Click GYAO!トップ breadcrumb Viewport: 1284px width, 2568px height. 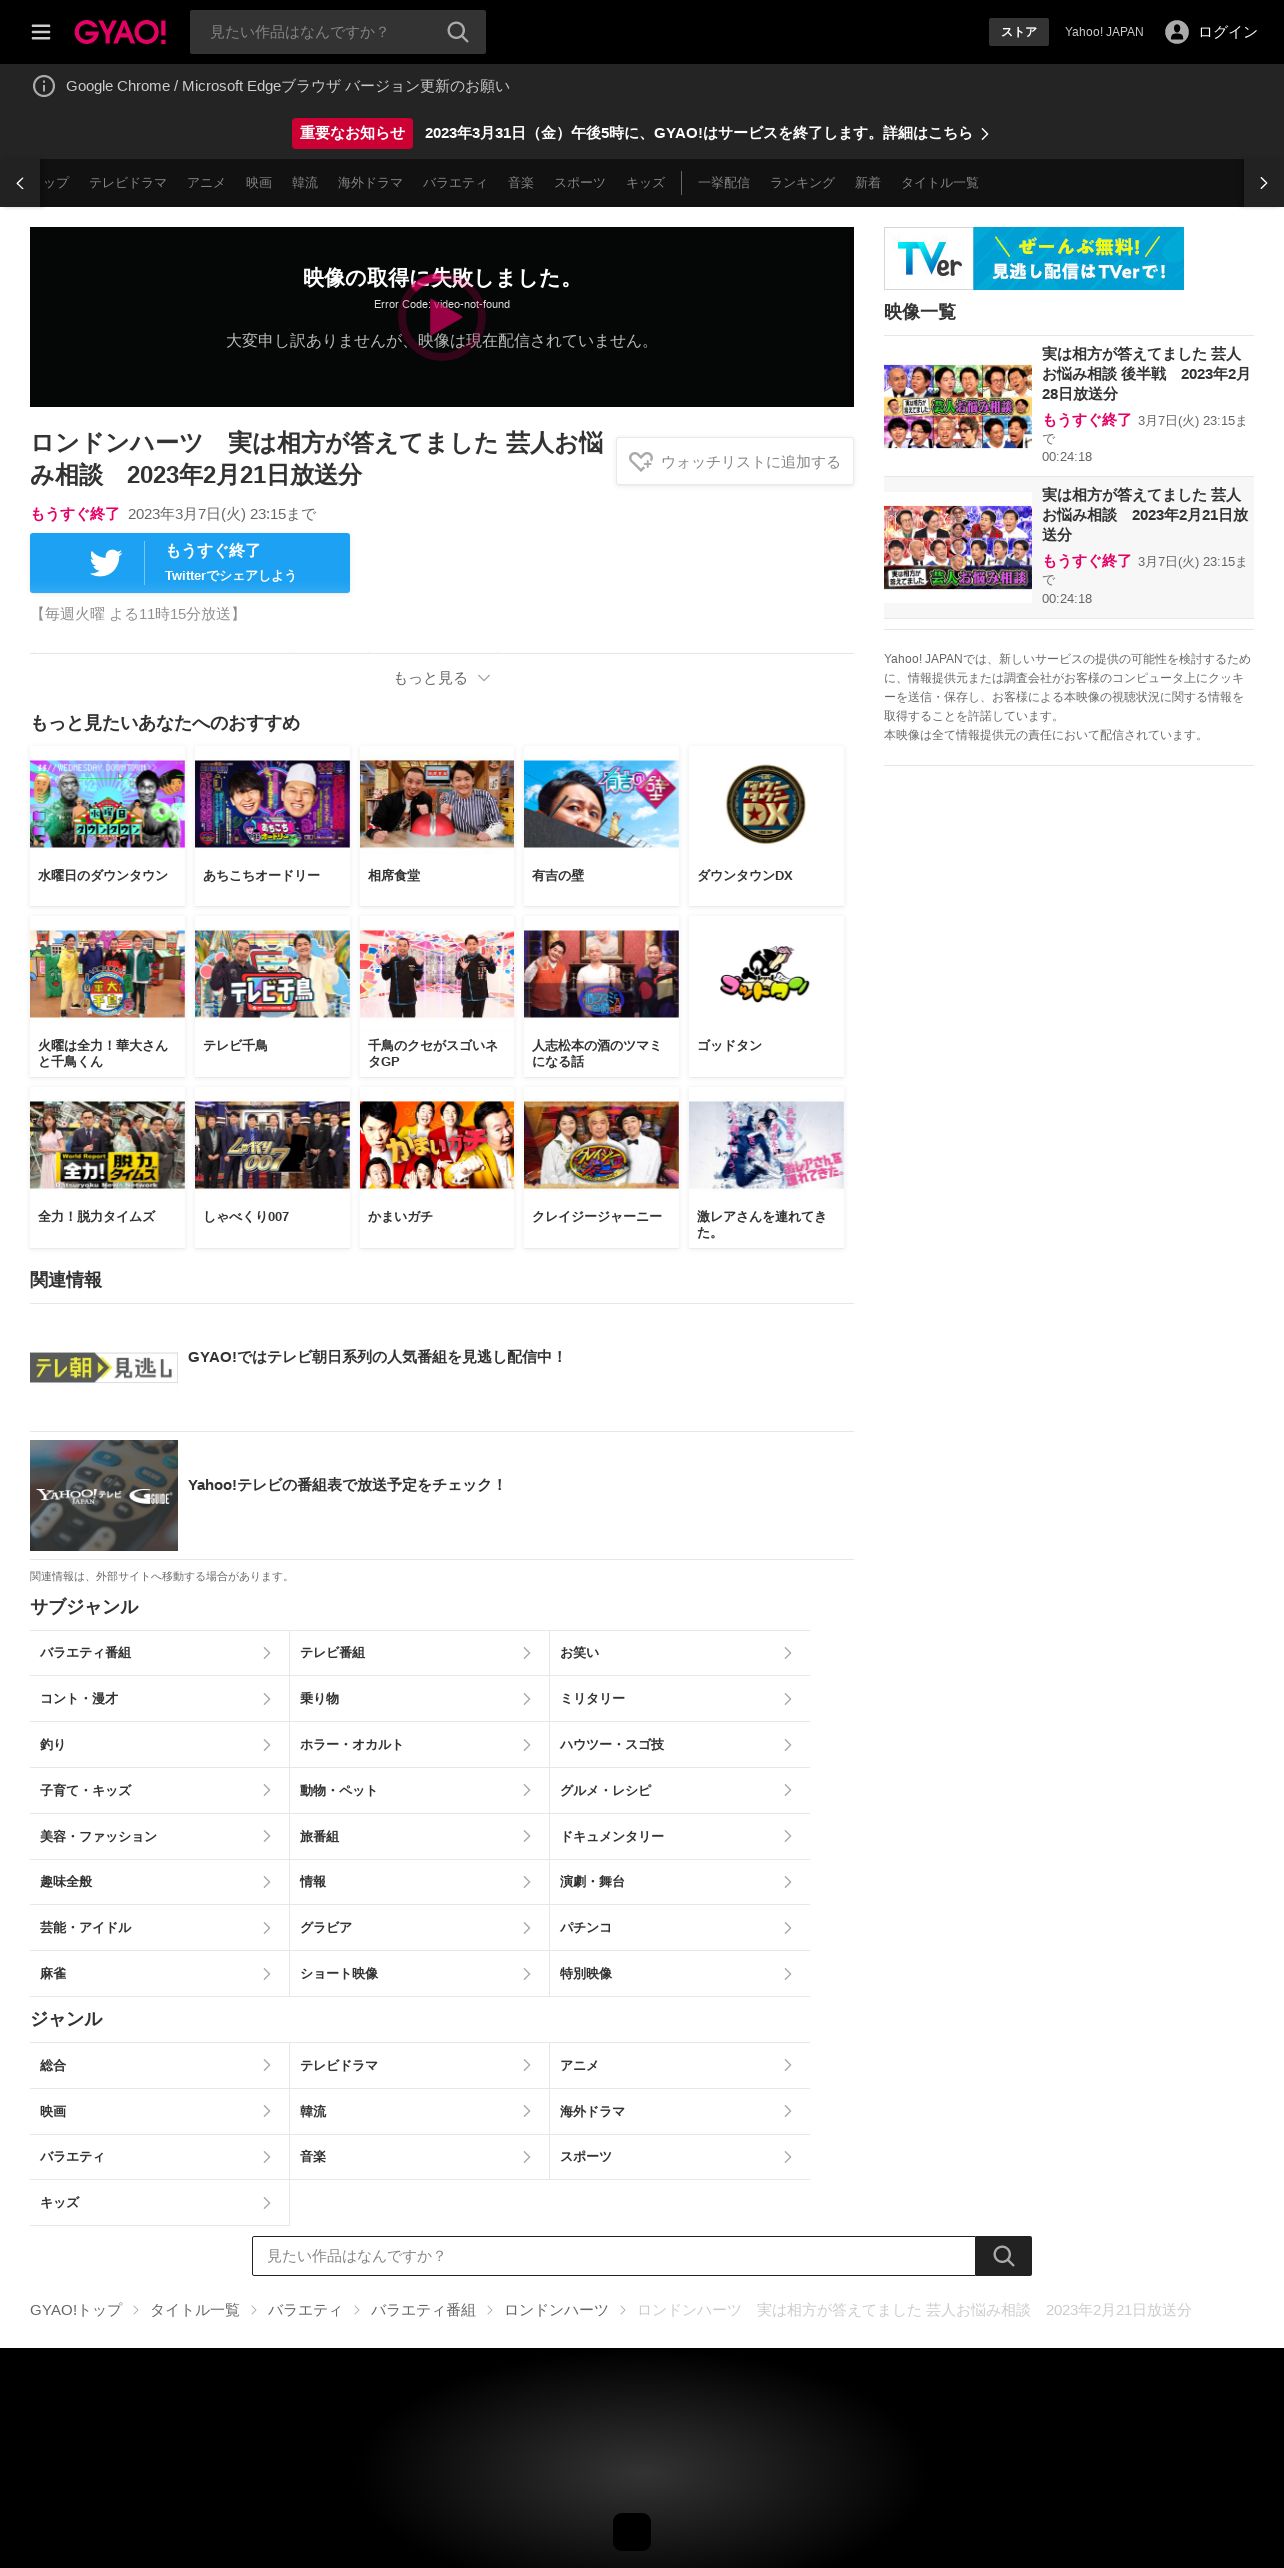pos(76,2310)
